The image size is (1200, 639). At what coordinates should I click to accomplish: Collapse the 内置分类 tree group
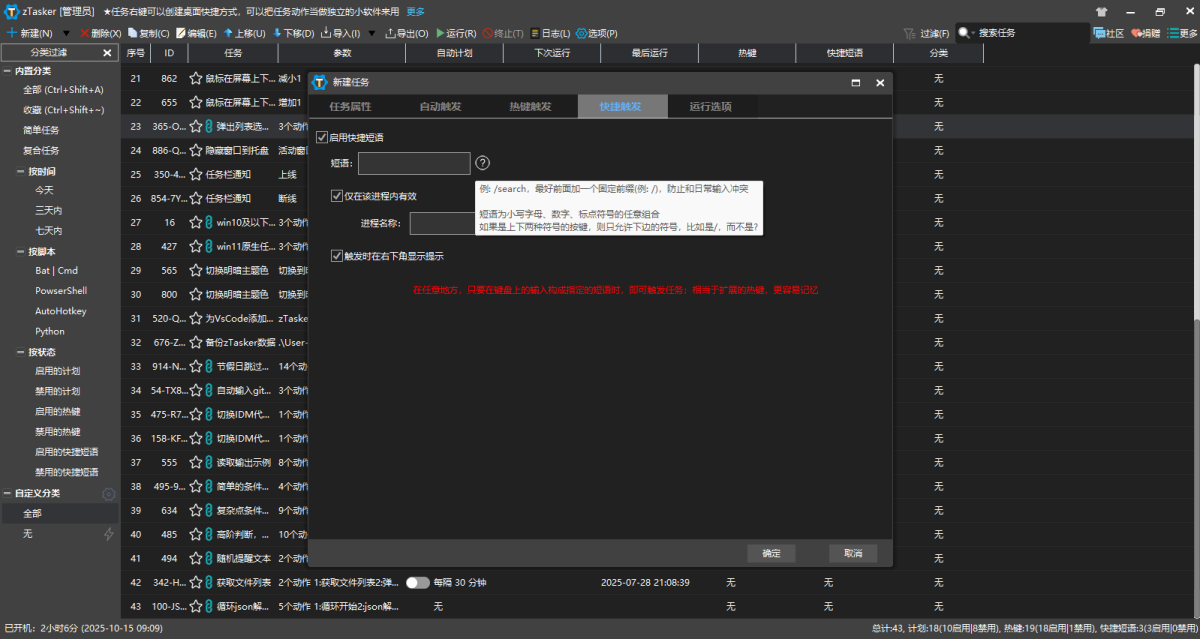(x=8, y=71)
